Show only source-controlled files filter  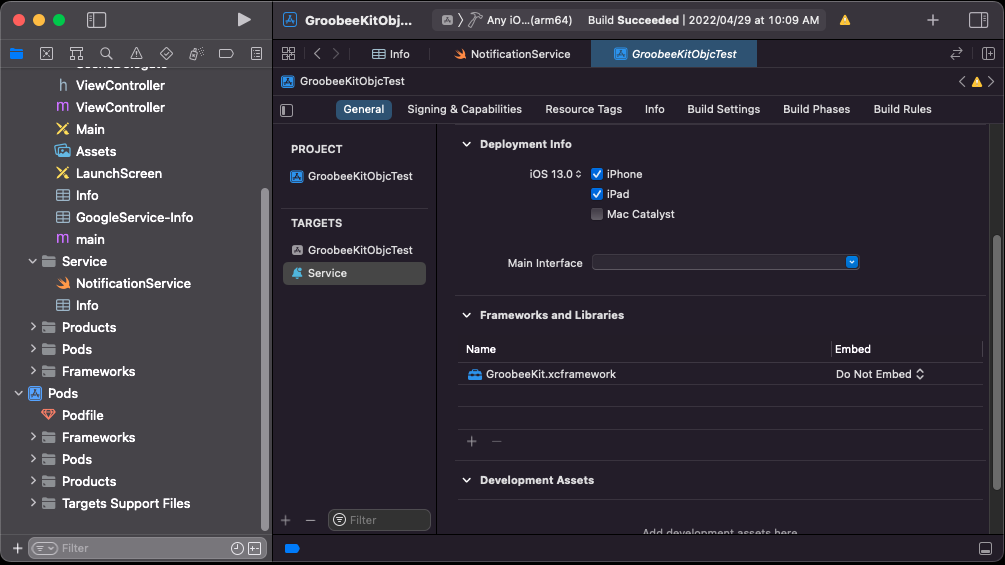pos(254,548)
